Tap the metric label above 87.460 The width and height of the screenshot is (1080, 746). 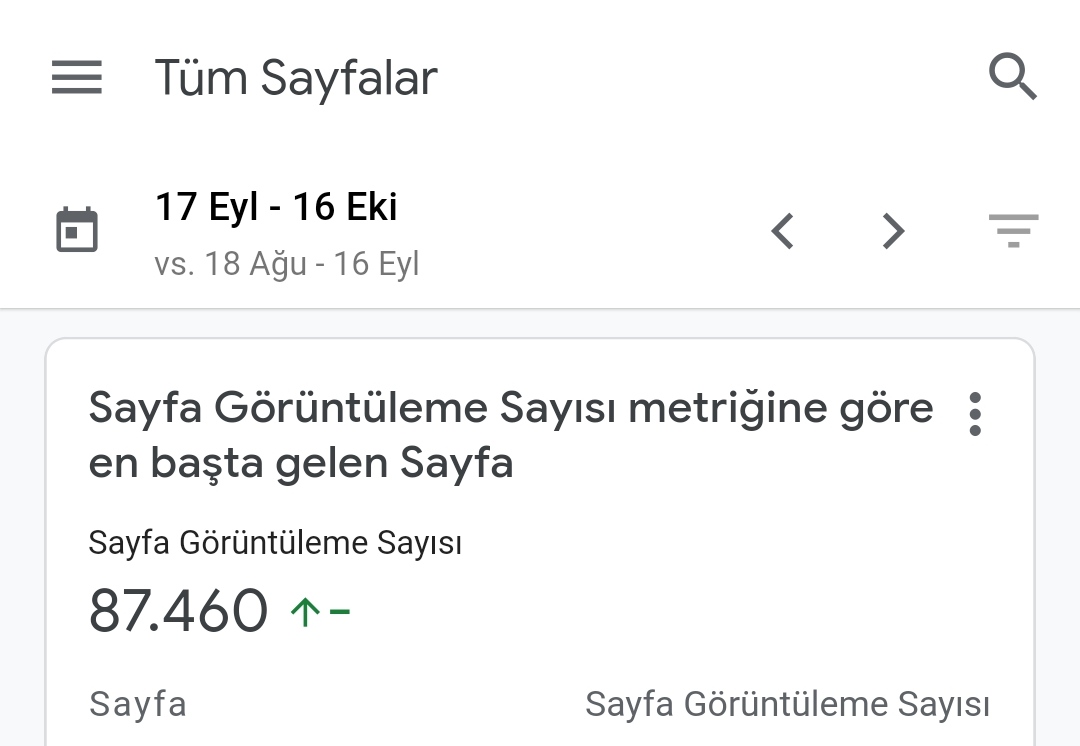point(275,543)
